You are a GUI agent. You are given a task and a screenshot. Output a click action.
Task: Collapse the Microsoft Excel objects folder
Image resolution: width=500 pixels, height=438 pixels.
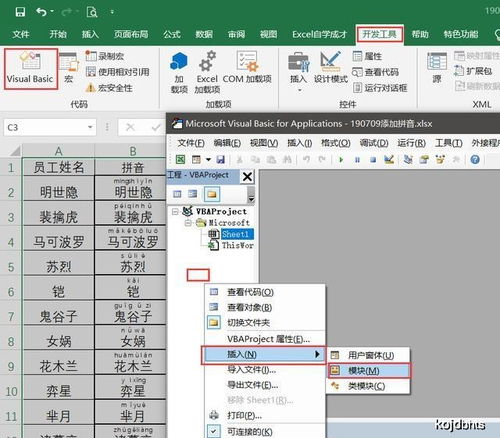188,223
